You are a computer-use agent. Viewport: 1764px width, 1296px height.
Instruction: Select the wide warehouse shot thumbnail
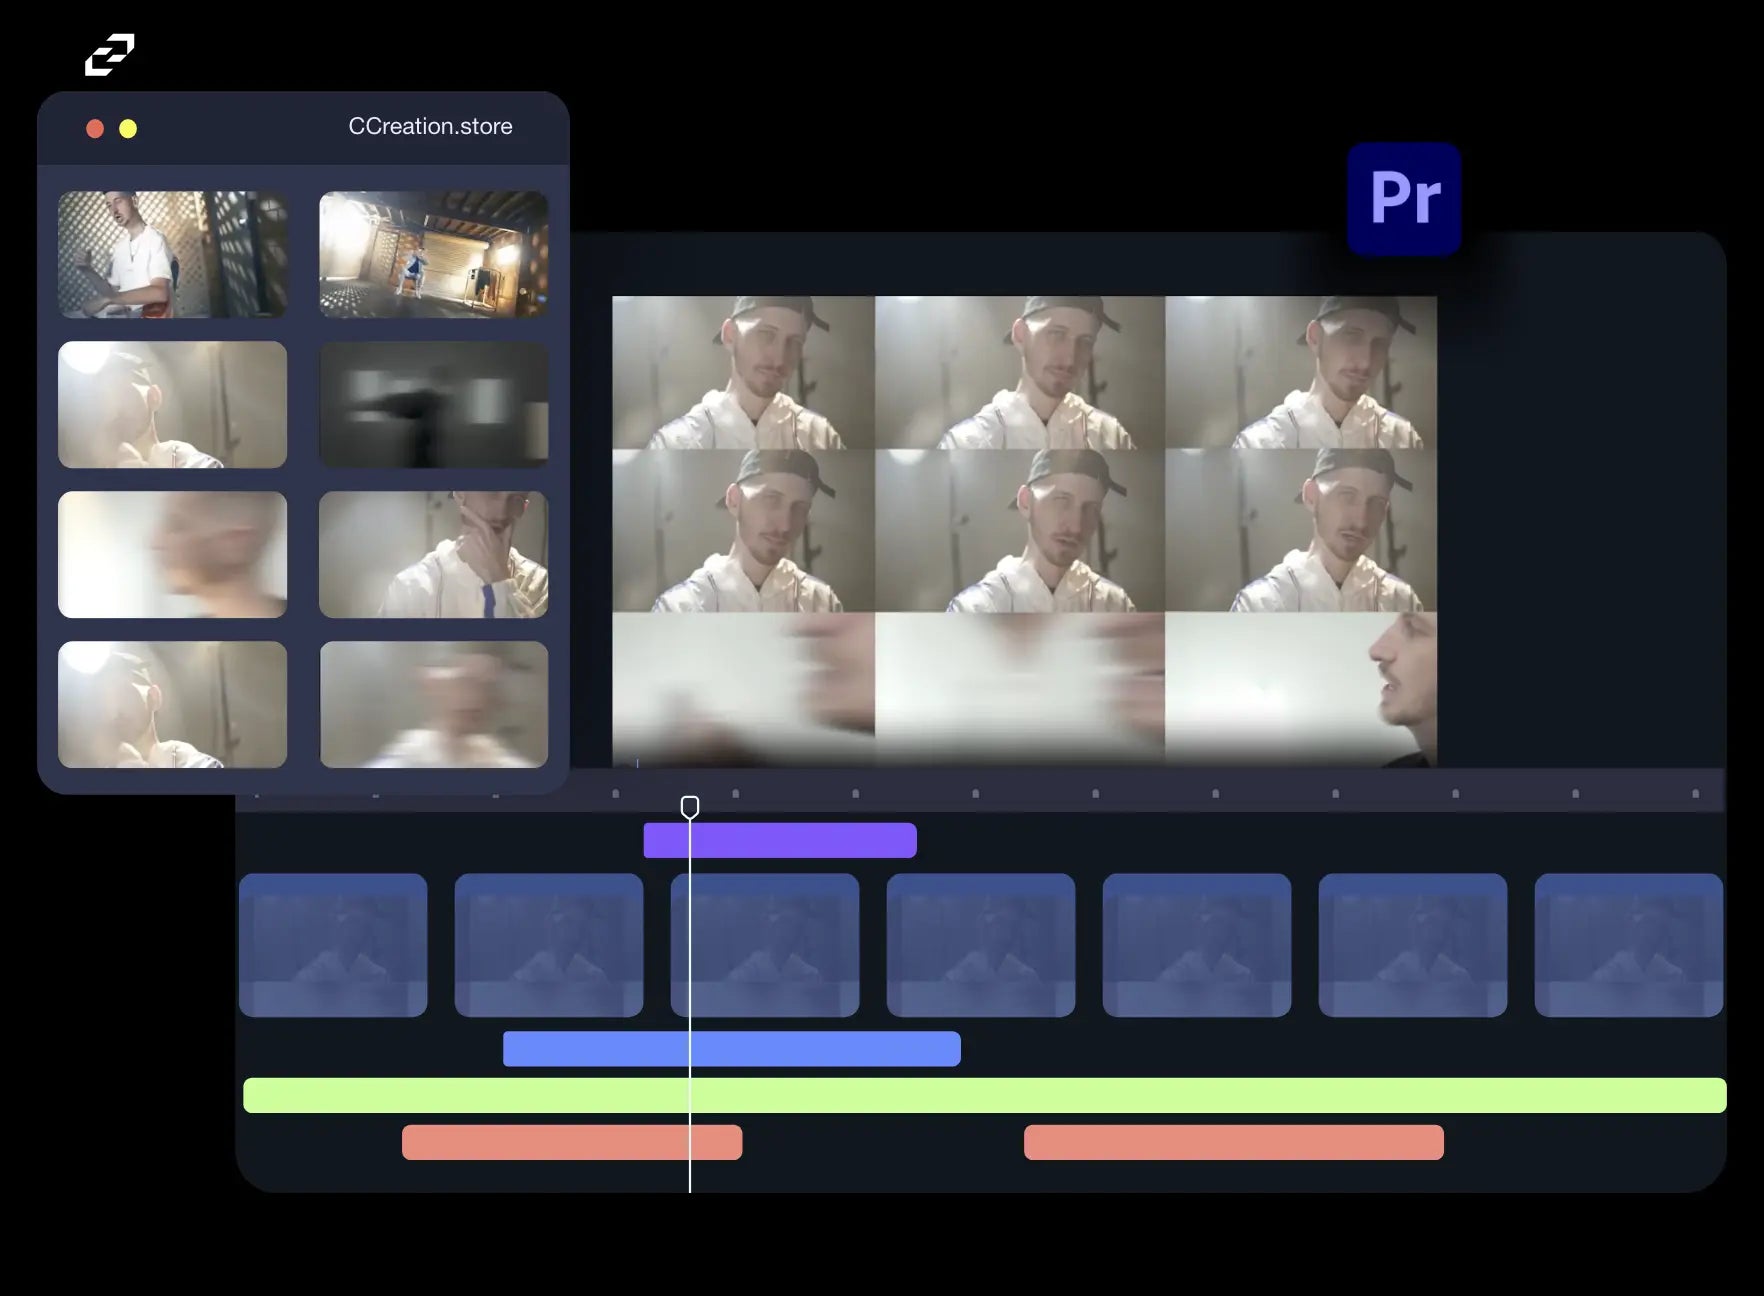click(x=433, y=255)
